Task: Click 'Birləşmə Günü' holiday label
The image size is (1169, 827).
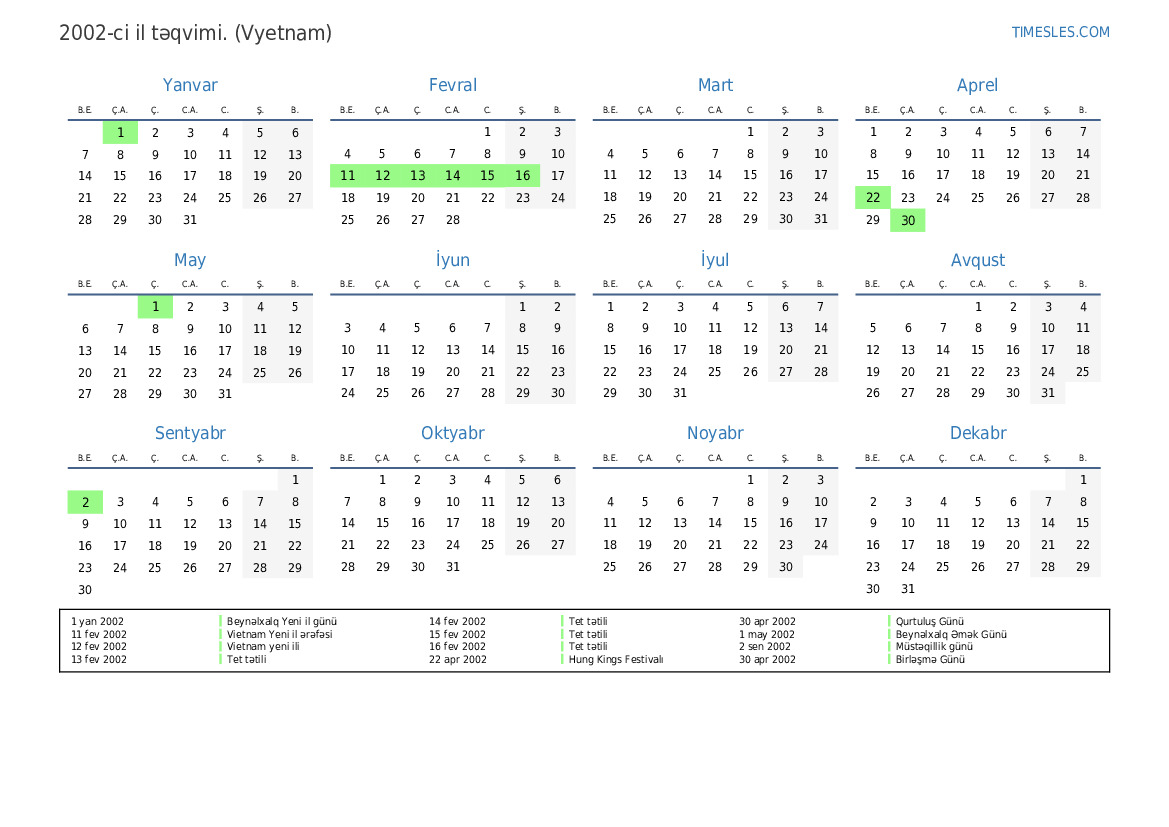Action: click(930, 659)
